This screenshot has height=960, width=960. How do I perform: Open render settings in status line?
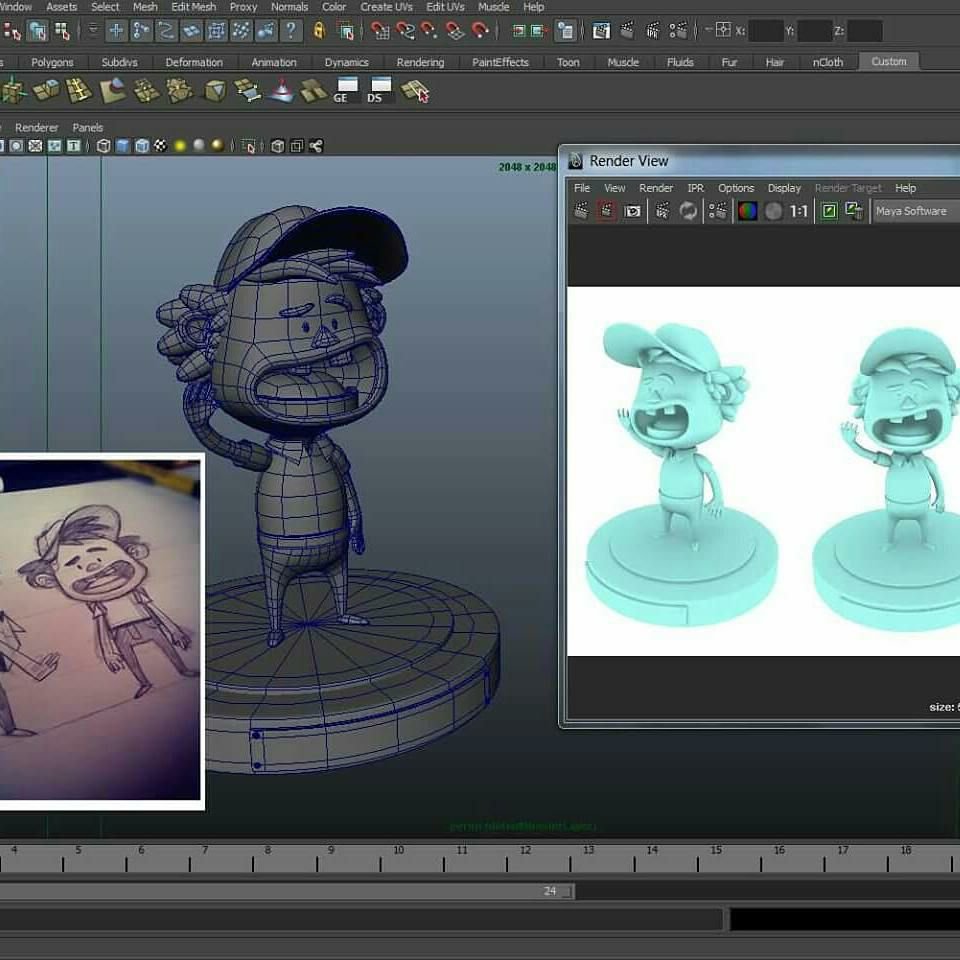678,31
